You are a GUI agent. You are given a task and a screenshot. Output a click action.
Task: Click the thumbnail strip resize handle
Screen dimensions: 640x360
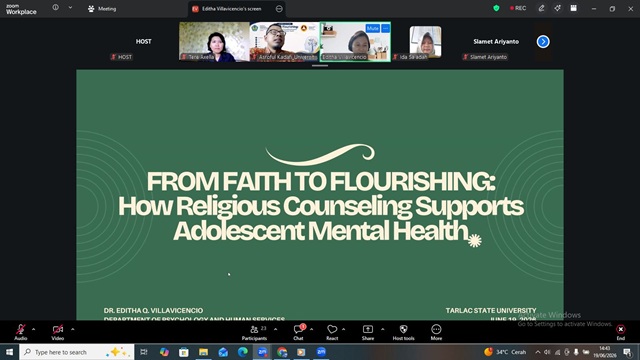tap(320, 65)
